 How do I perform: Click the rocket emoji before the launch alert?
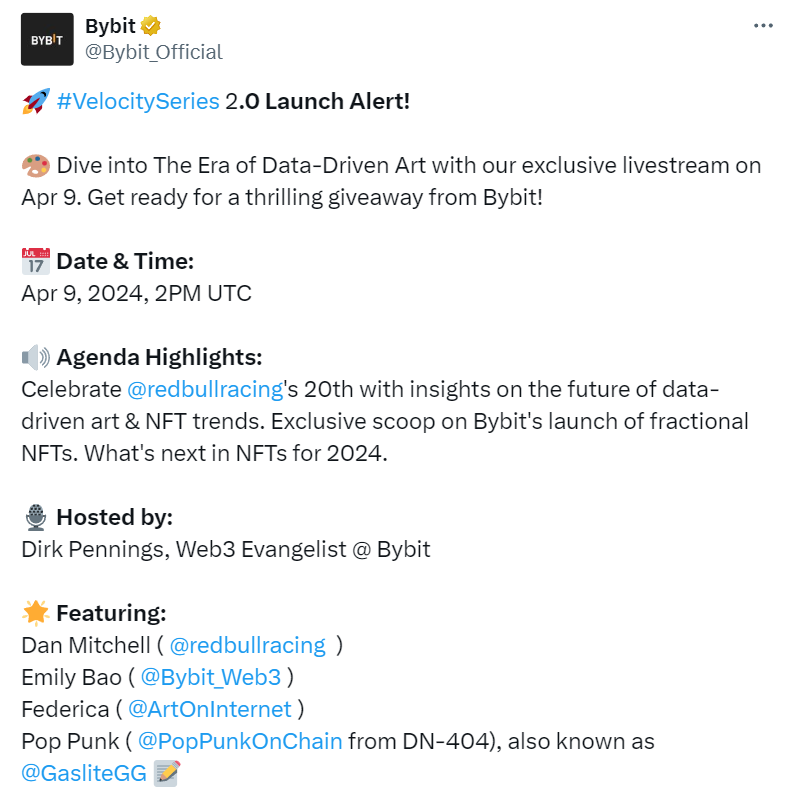(35, 102)
